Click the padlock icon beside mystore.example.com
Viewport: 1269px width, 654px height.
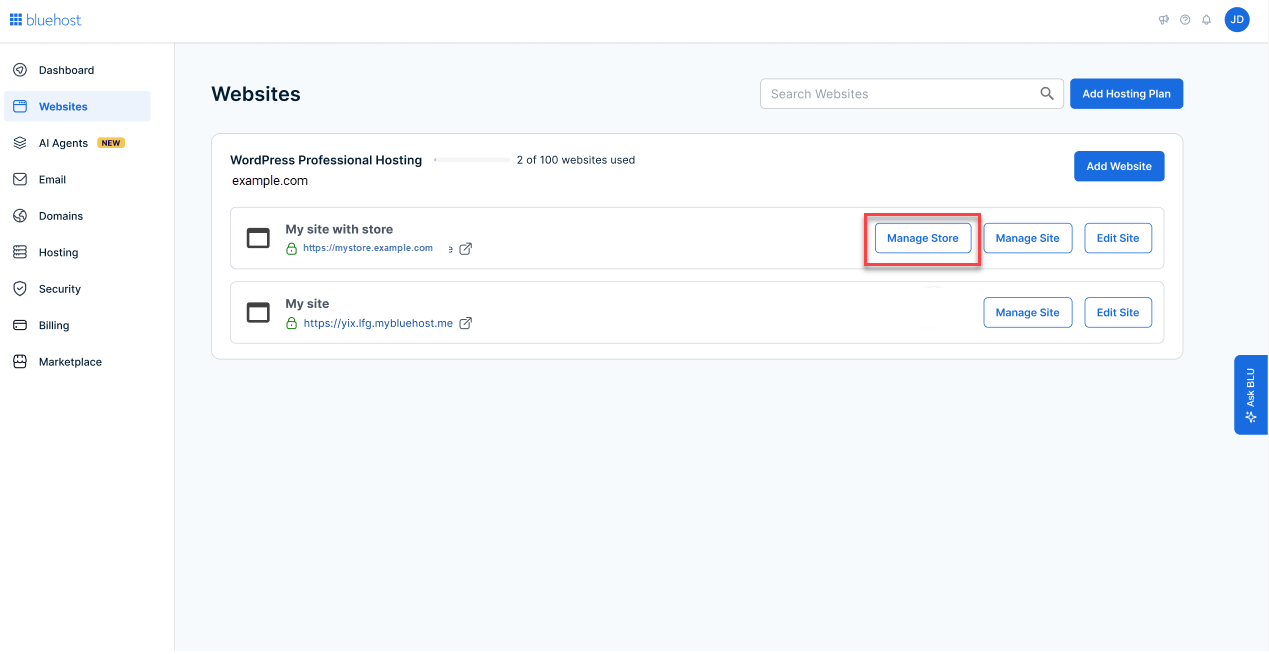pyautogui.click(x=292, y=249)
